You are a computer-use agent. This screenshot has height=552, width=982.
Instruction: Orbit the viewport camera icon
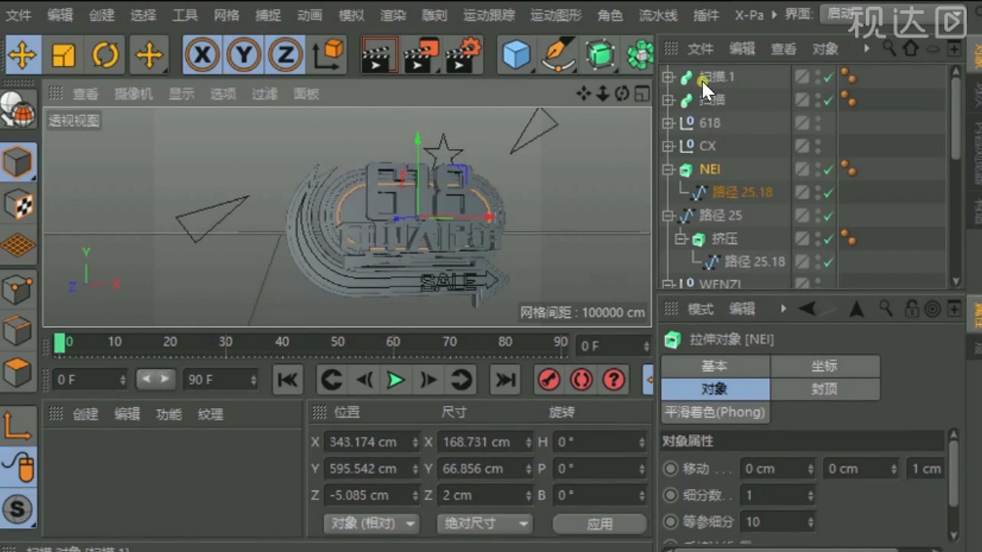coord(622,94)
